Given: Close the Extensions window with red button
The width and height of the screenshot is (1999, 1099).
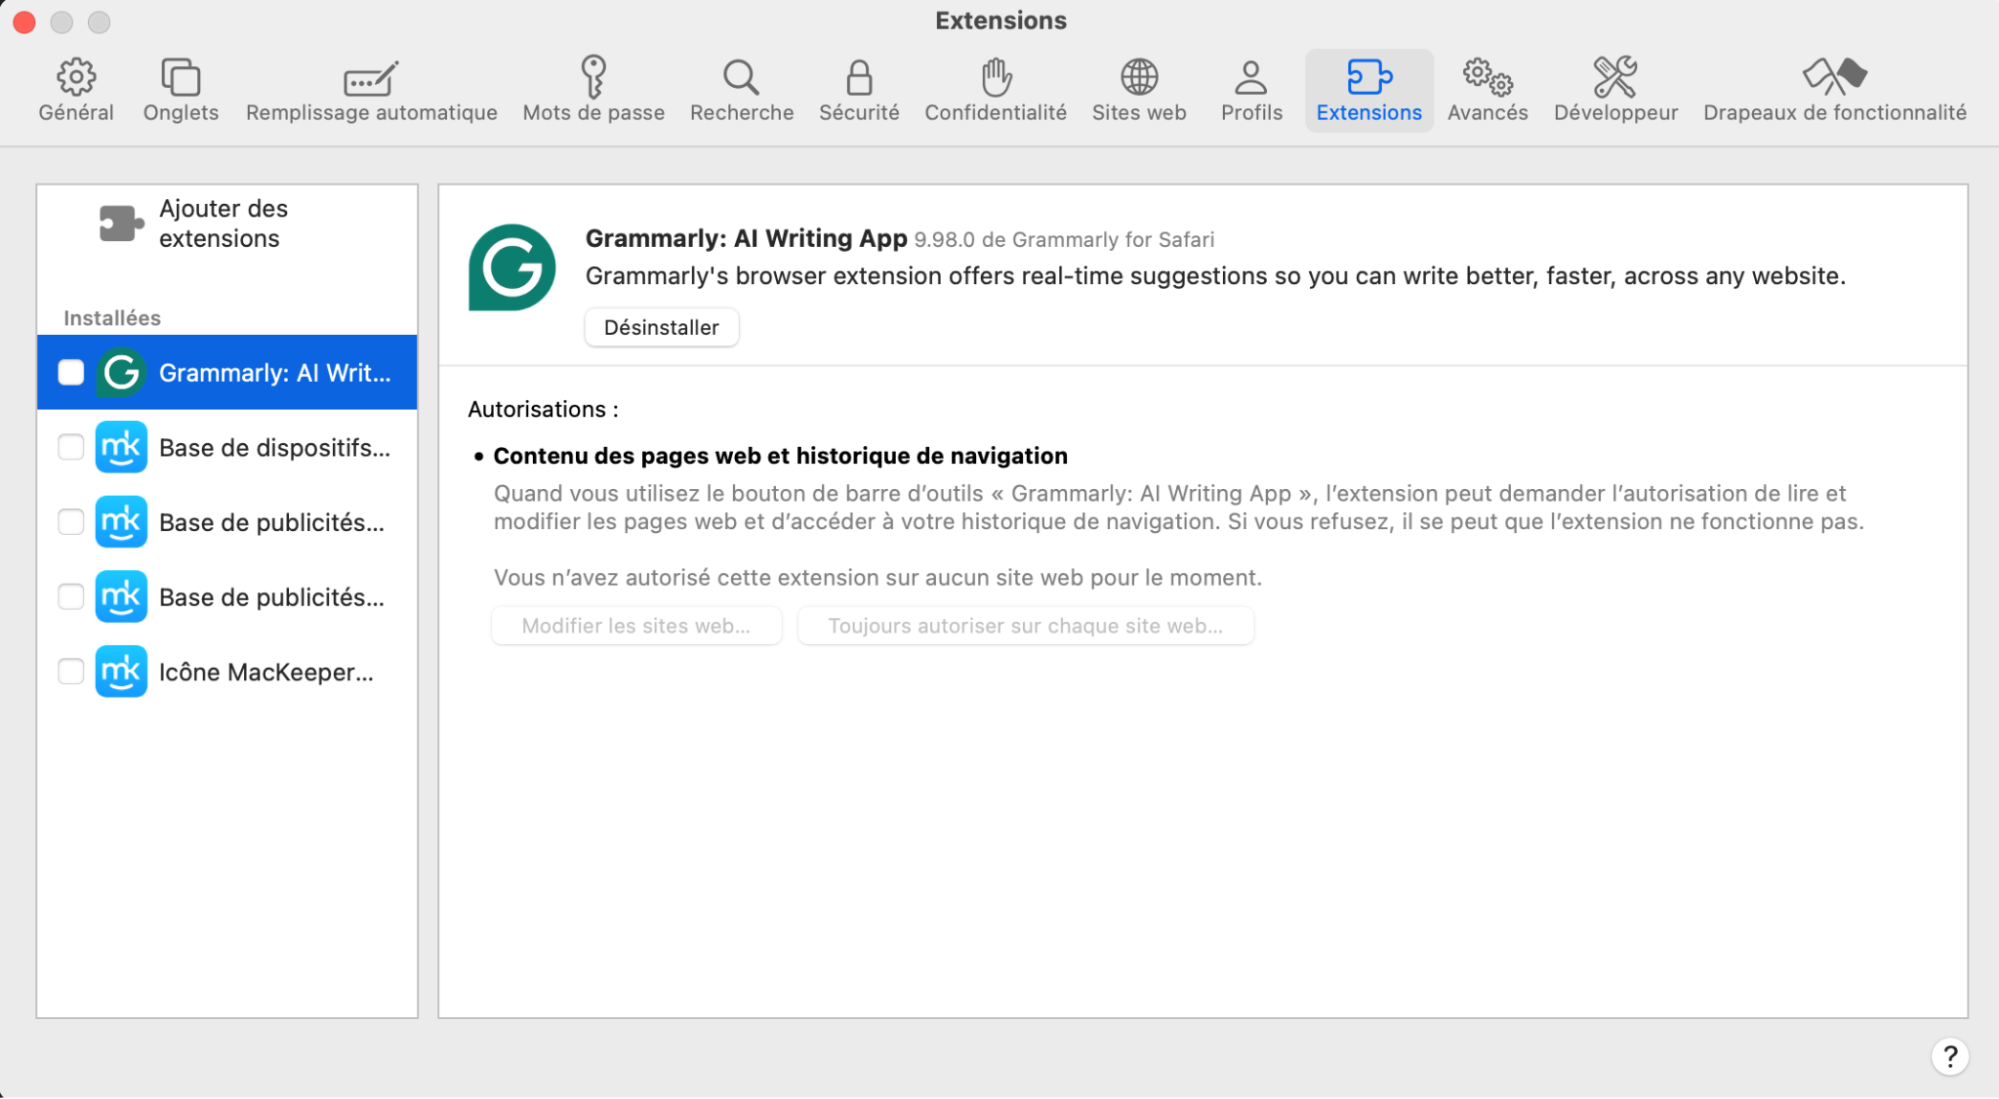Looking at the screenshot, I should 24,21.
